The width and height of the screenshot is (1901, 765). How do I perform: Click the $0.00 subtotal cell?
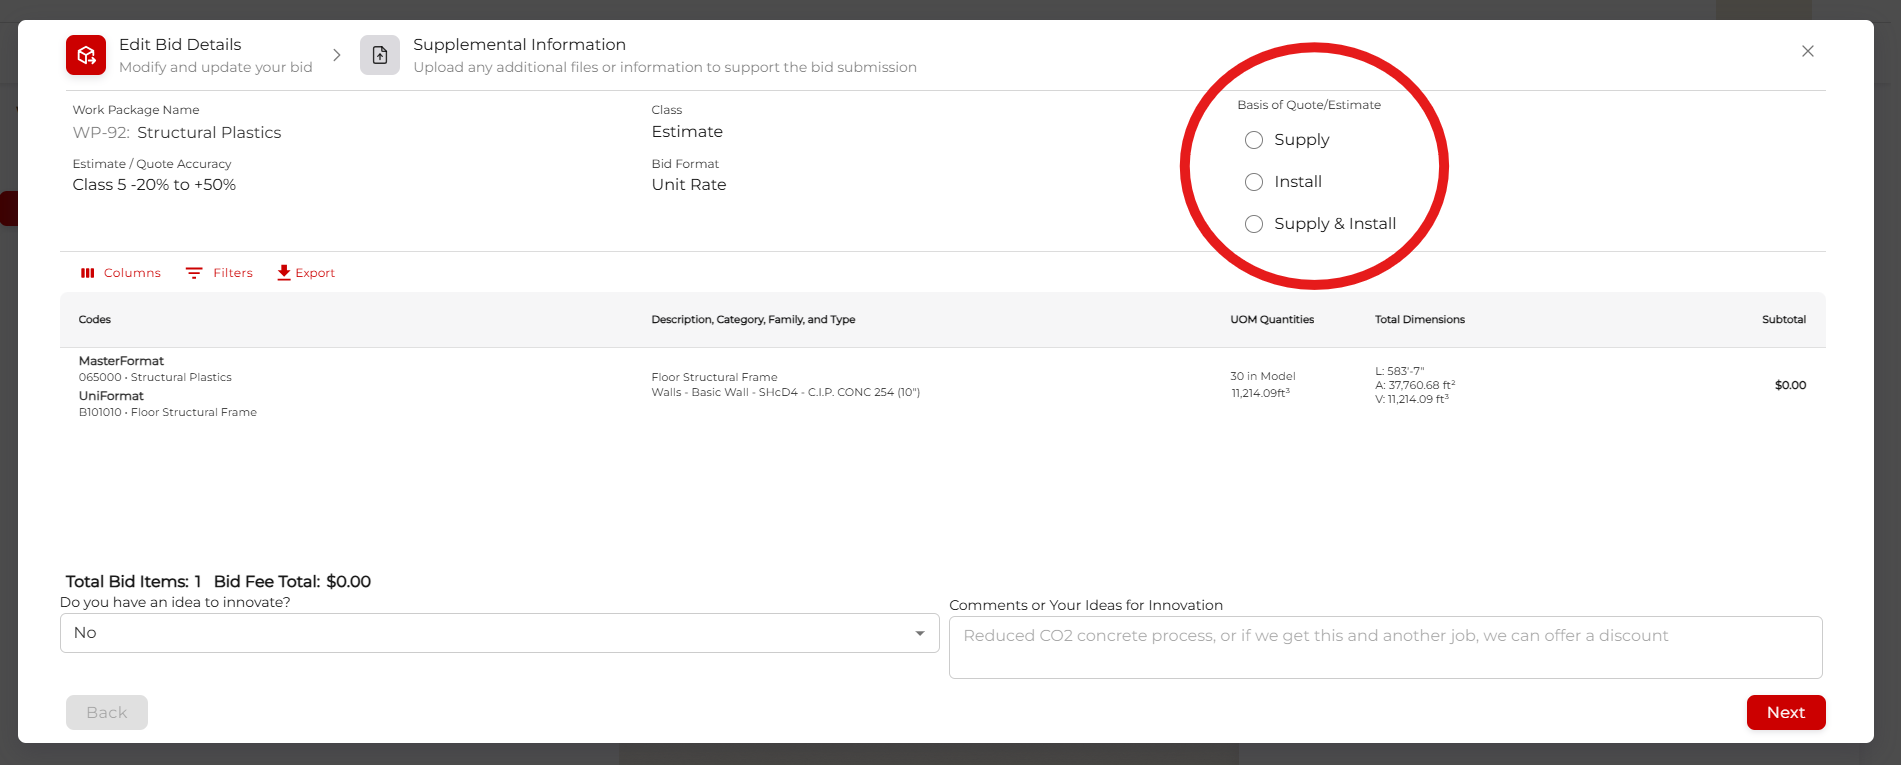click(1790, 385)
